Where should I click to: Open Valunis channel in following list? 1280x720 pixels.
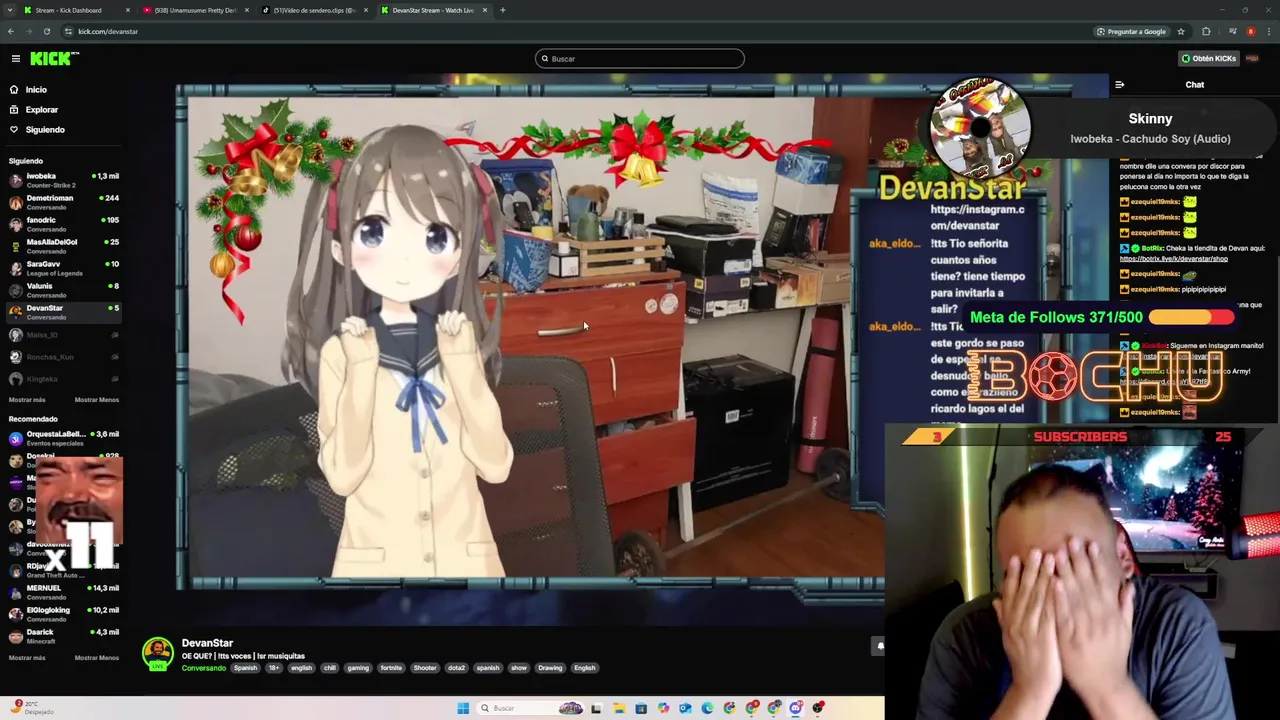[63, 290]
